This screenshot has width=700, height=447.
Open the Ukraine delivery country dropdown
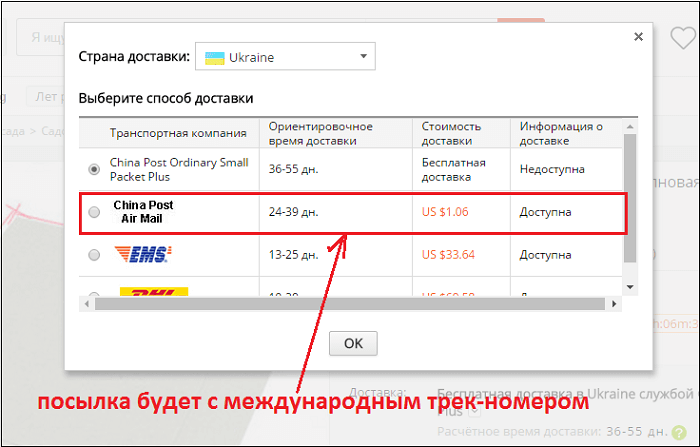[285, 56]
